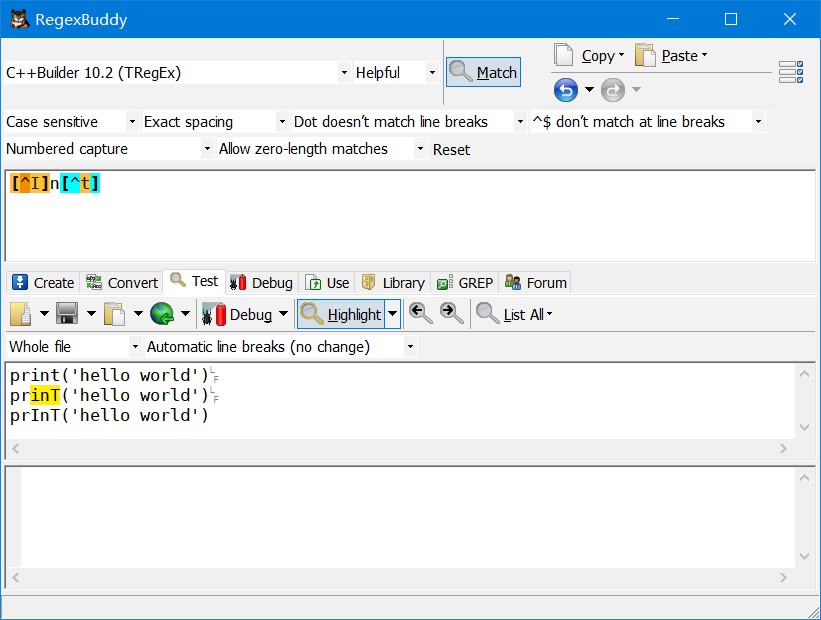Open the Paste dropdown arrow

click(x=704, y=55)
